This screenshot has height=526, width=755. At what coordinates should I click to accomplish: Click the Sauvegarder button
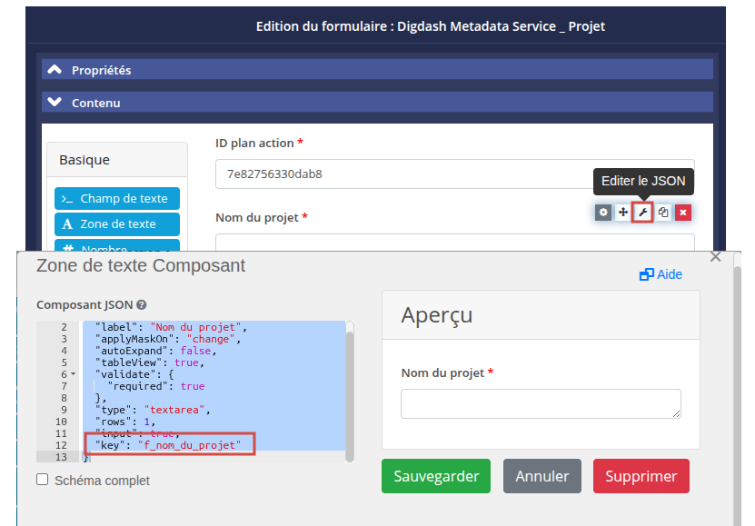[x=436, y=476]
